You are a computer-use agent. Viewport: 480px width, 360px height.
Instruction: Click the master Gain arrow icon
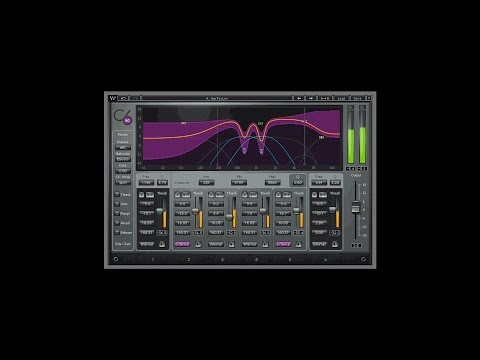(x=117, y=204)
